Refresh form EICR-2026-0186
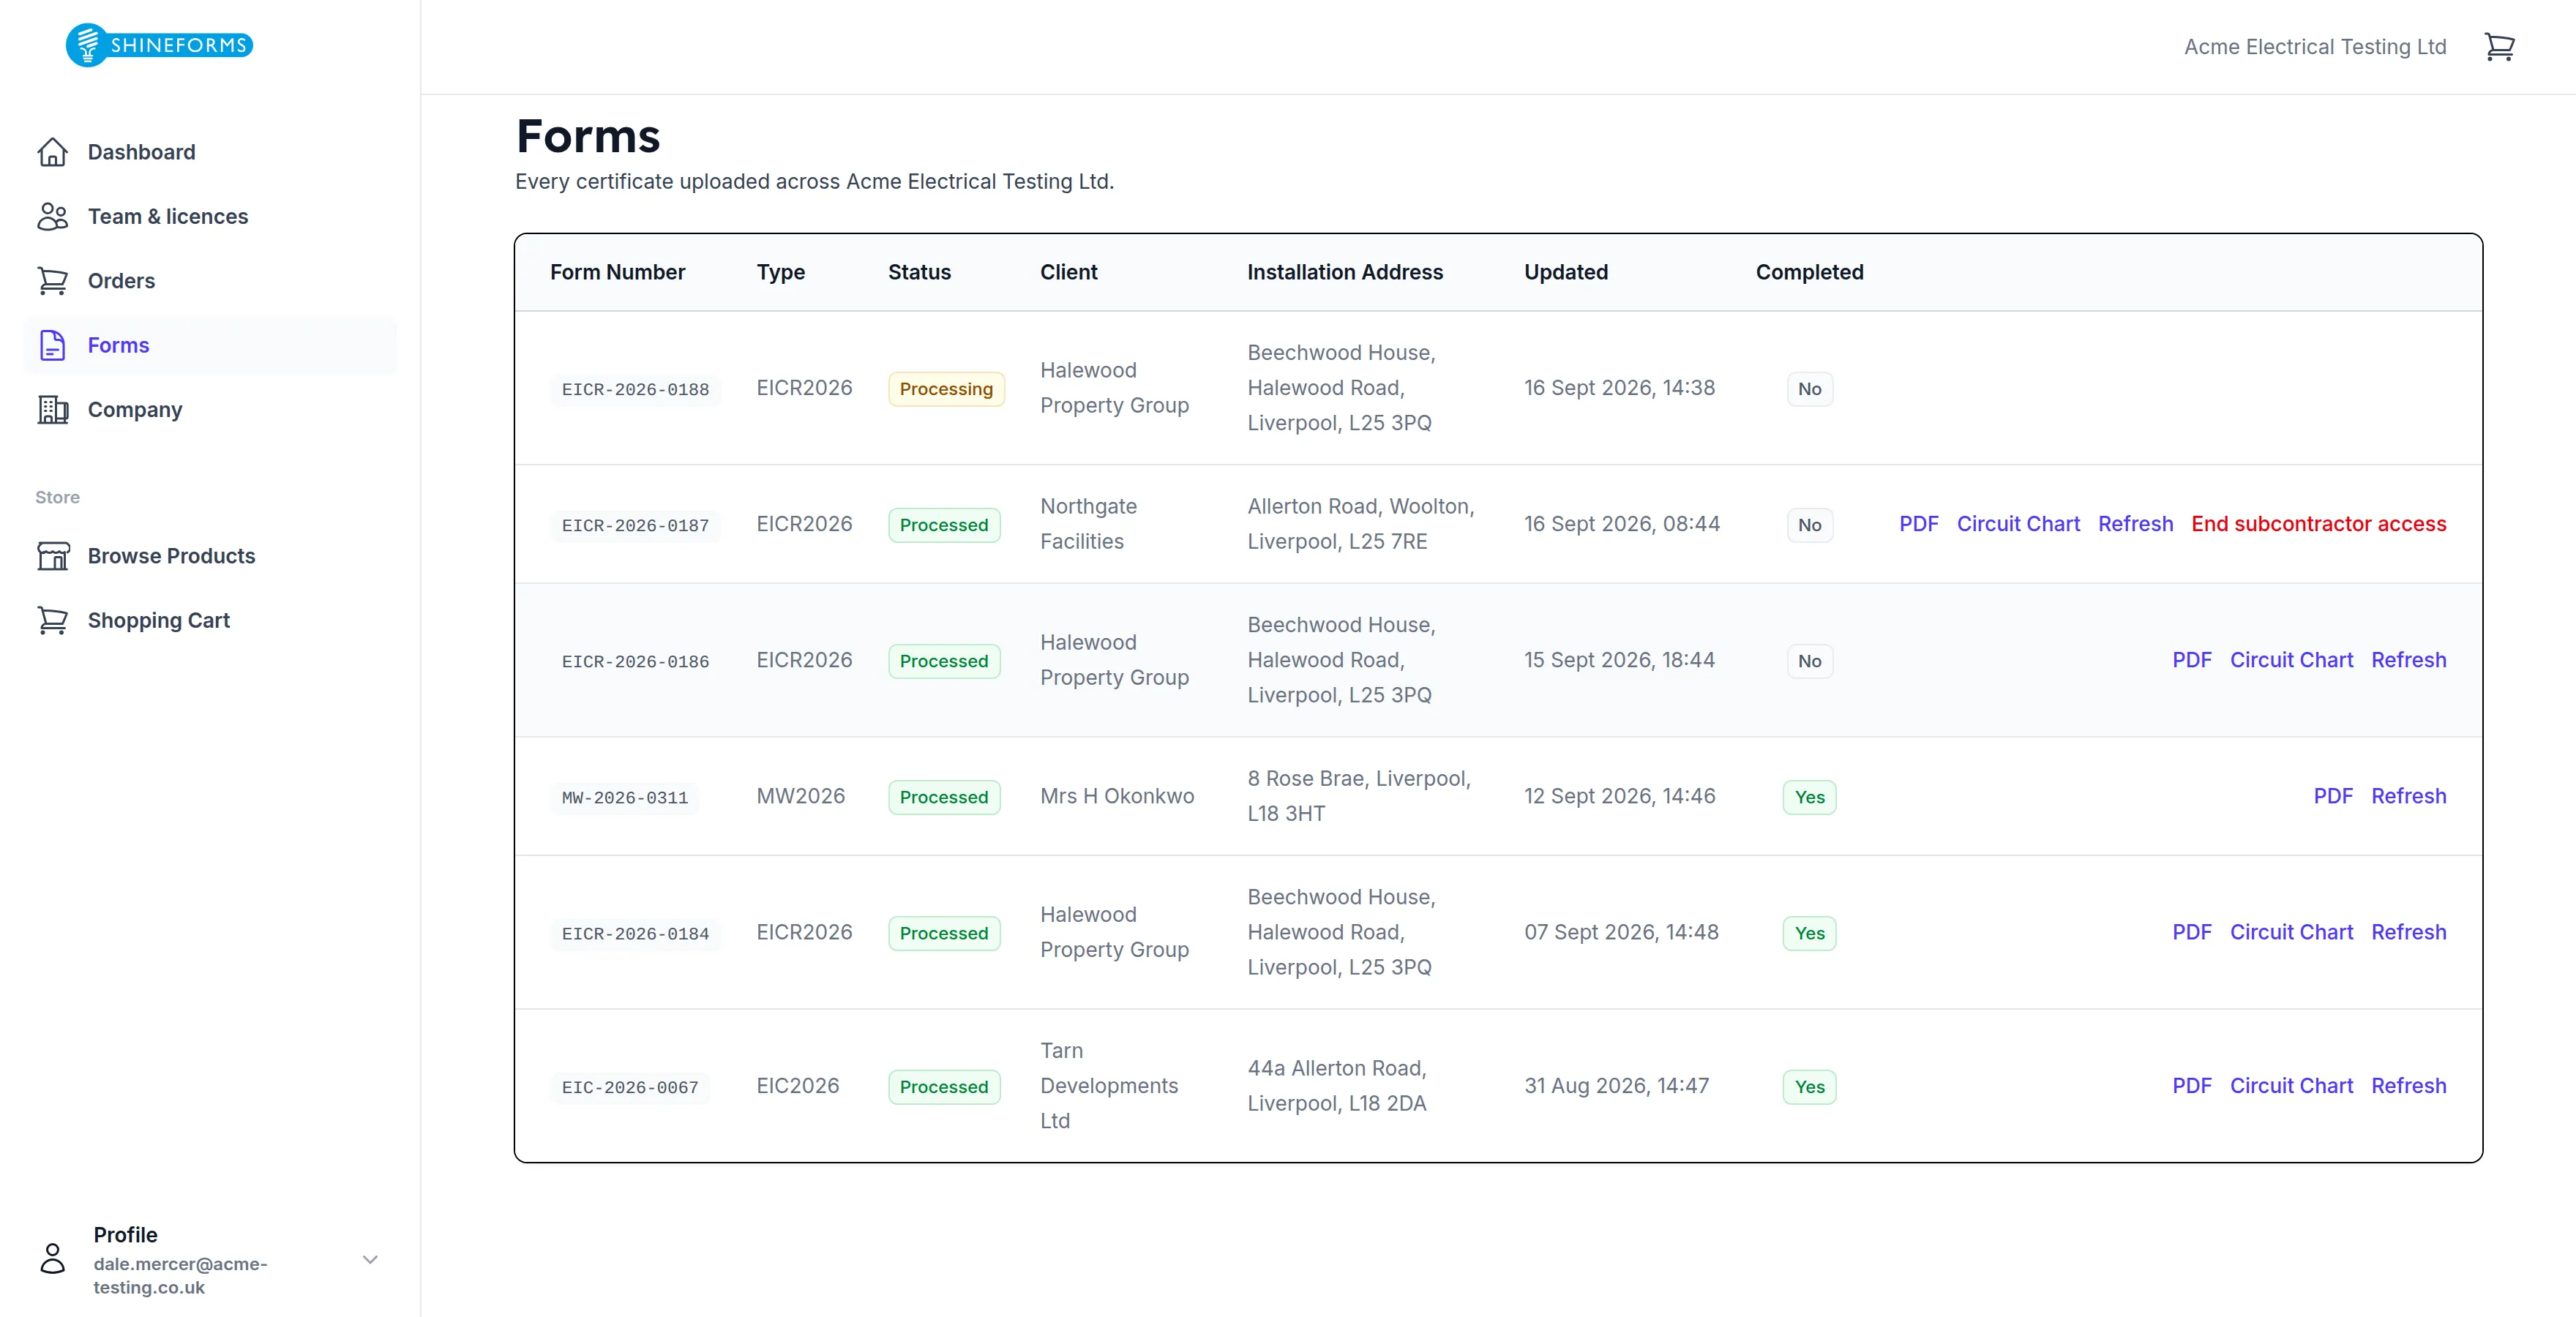Screen dimensions: 2576x1317 click(x=2408, y=660)
